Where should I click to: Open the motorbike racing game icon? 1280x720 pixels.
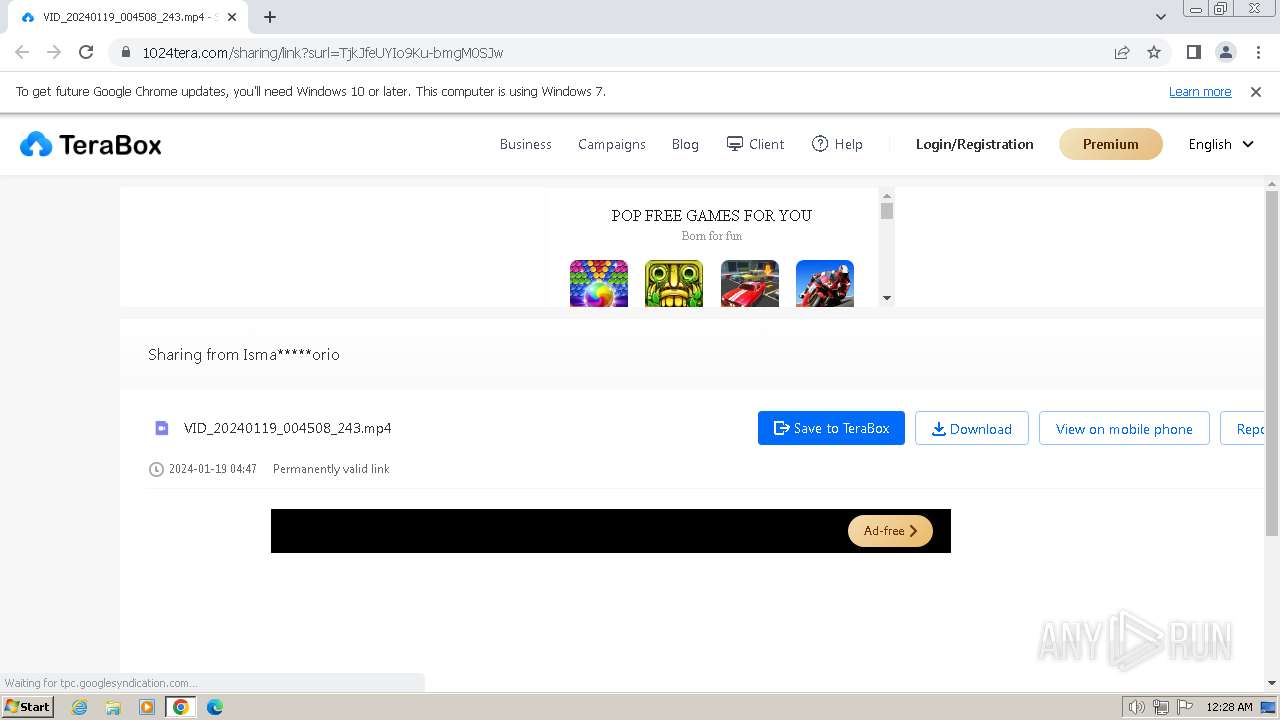[825, 284]
